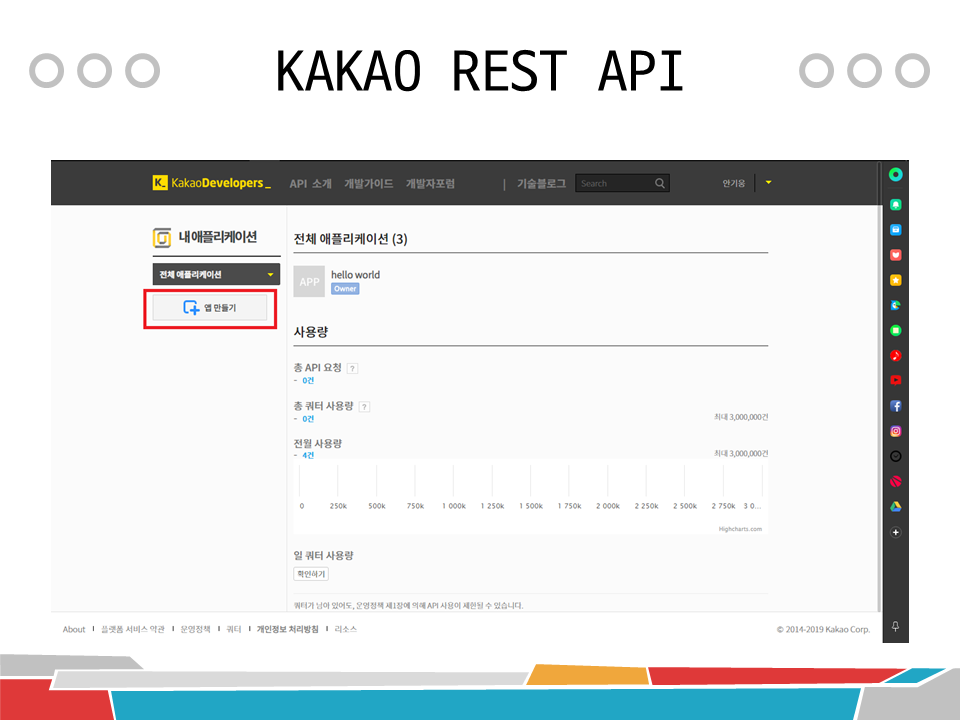The height and width of the screenshot is (720, 960).
Task: Click help icon next to 총 API 요청
Action: pos(352,369)
